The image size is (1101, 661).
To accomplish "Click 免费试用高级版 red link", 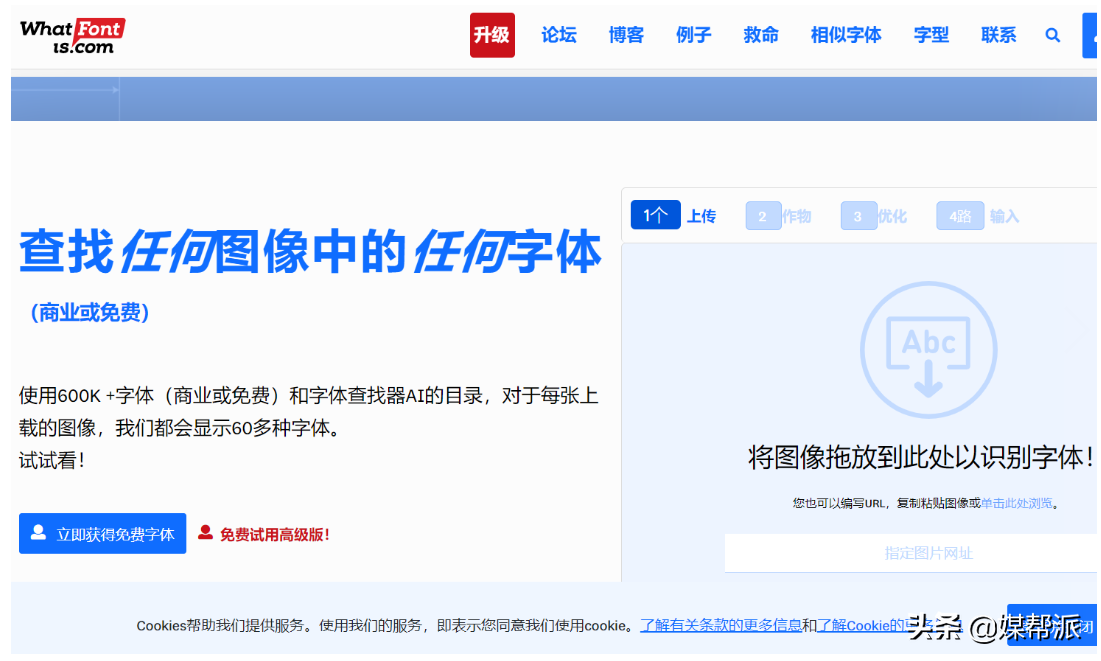I will (x=264, y=535).
